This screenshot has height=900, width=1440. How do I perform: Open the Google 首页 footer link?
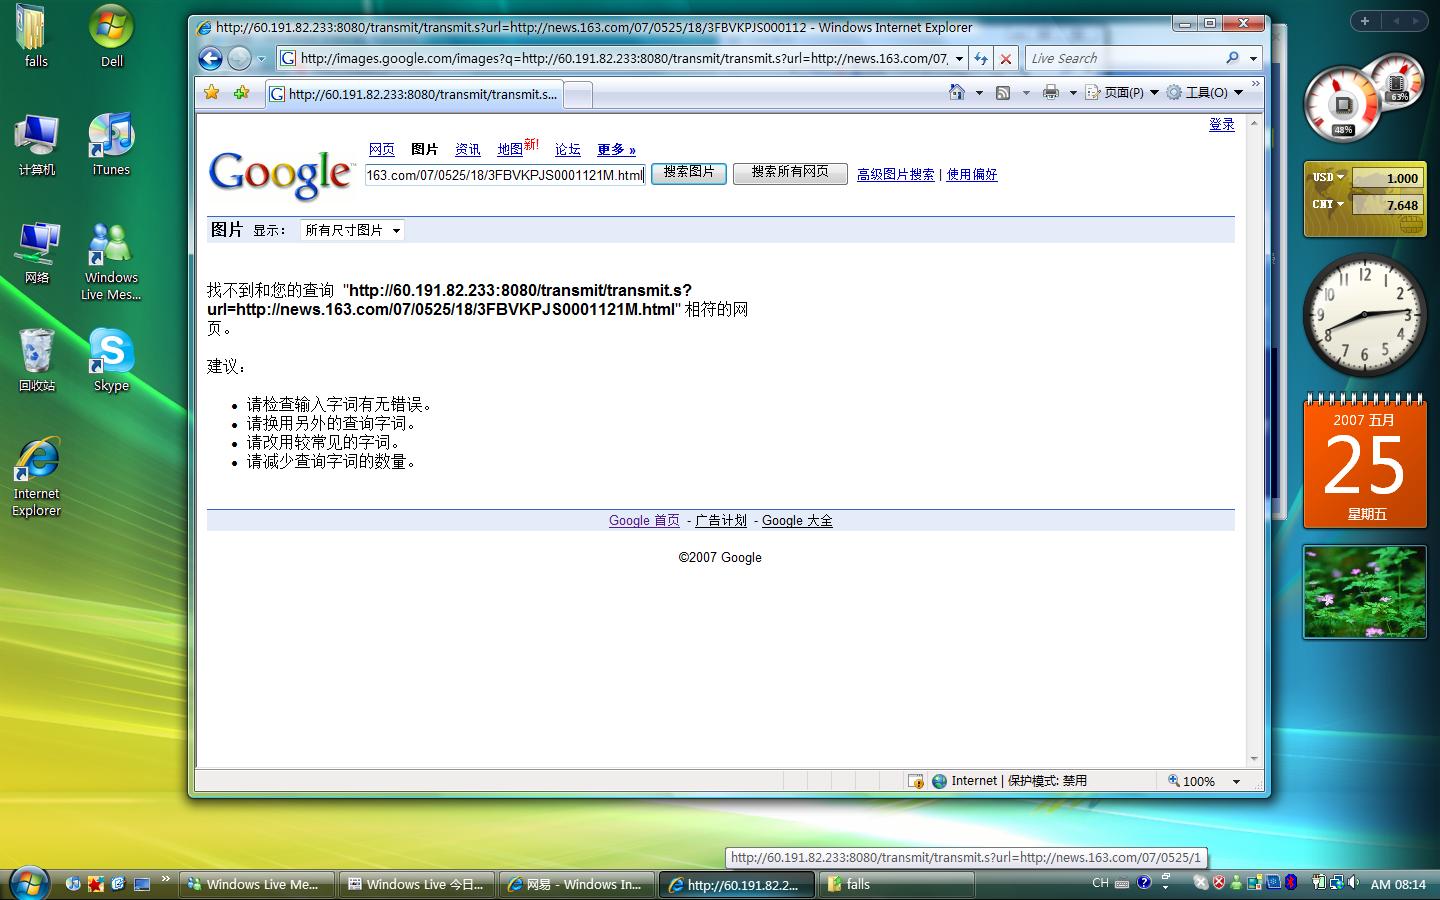644,521
